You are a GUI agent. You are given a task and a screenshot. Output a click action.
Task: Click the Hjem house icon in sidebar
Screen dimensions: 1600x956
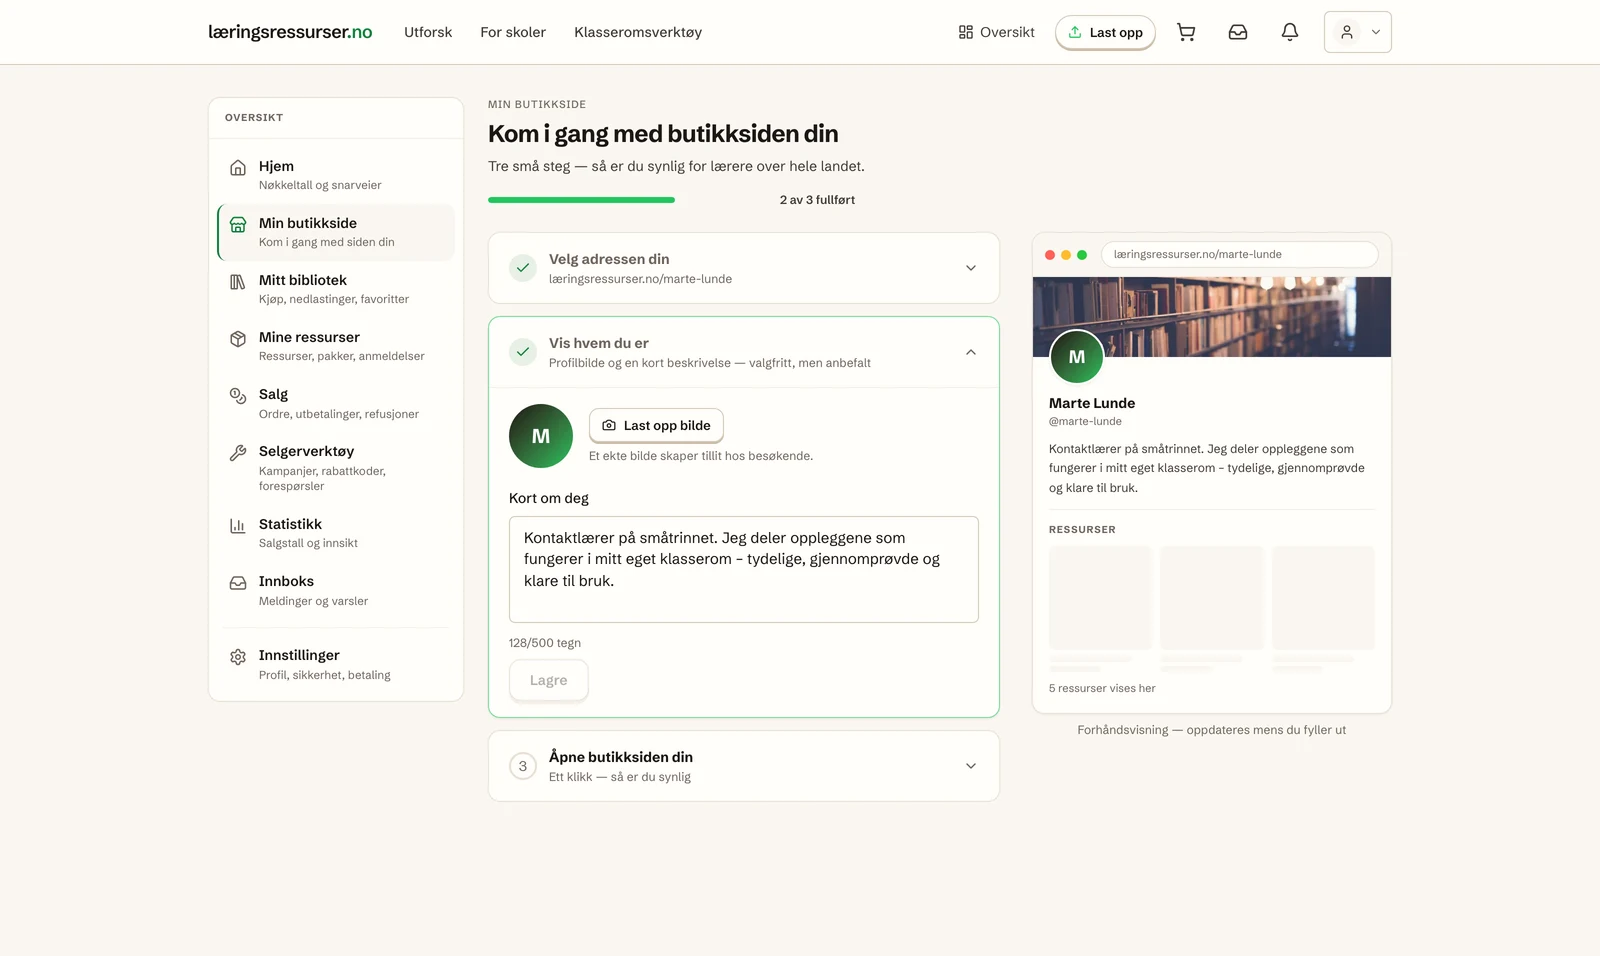(x=238, y=167)
